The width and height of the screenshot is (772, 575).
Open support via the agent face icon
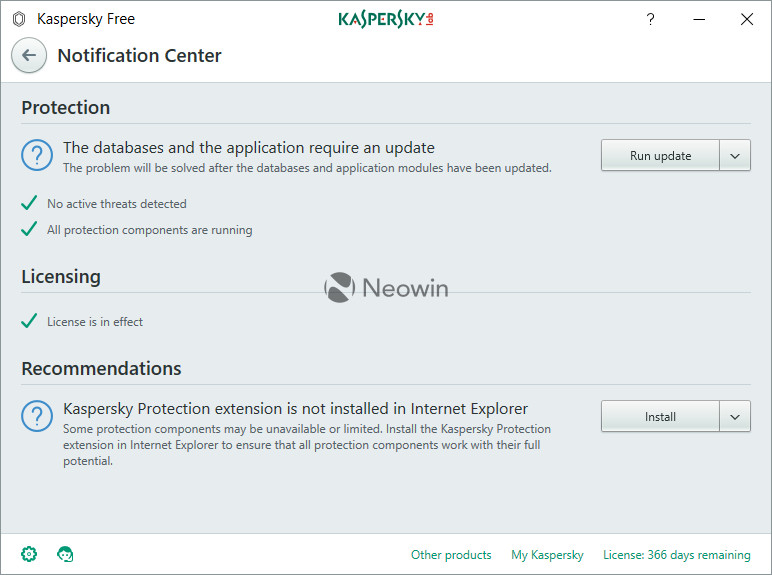[x=65, y=554]
